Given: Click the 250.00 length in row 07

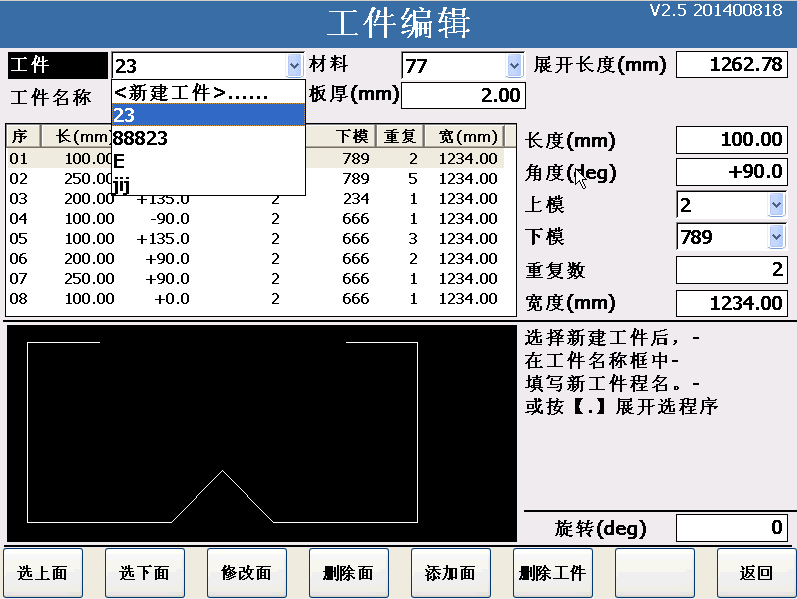Looking at the screenshot, I should click(89, 278).
